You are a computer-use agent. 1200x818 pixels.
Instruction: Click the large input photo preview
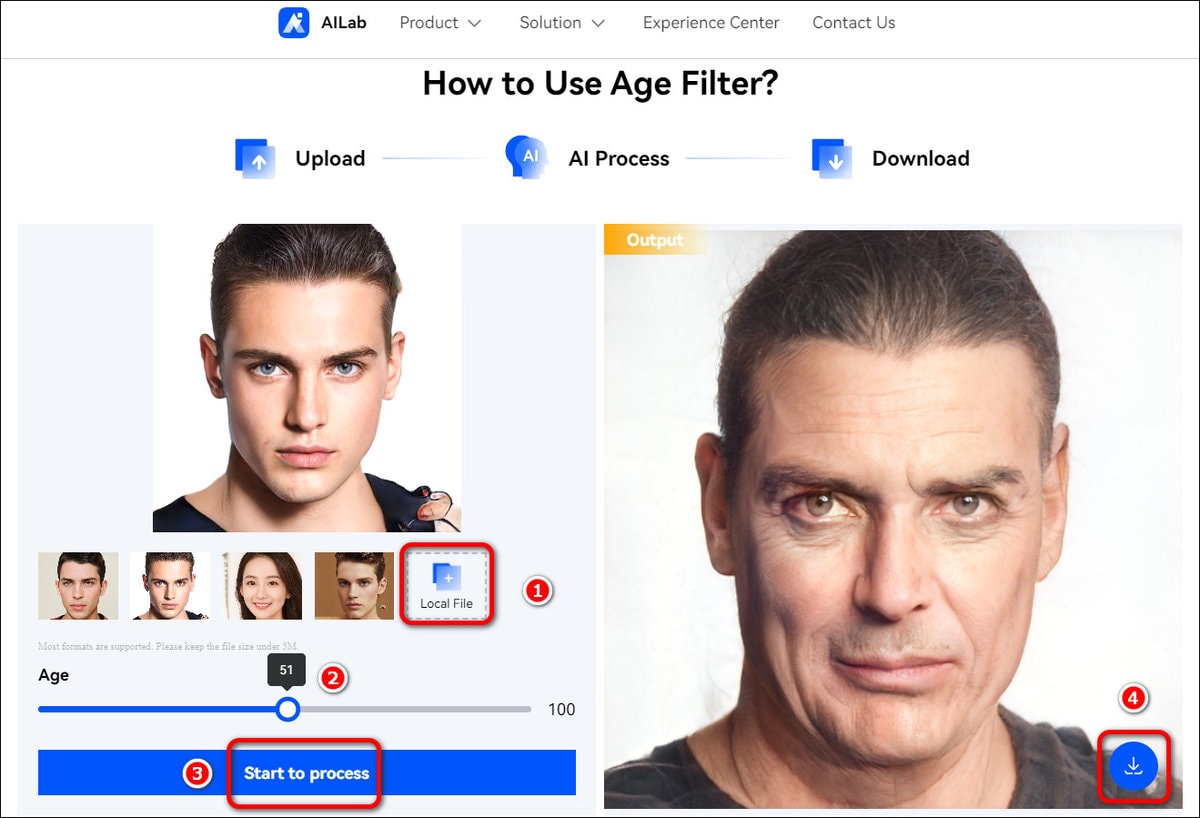(x=307, y=378)
